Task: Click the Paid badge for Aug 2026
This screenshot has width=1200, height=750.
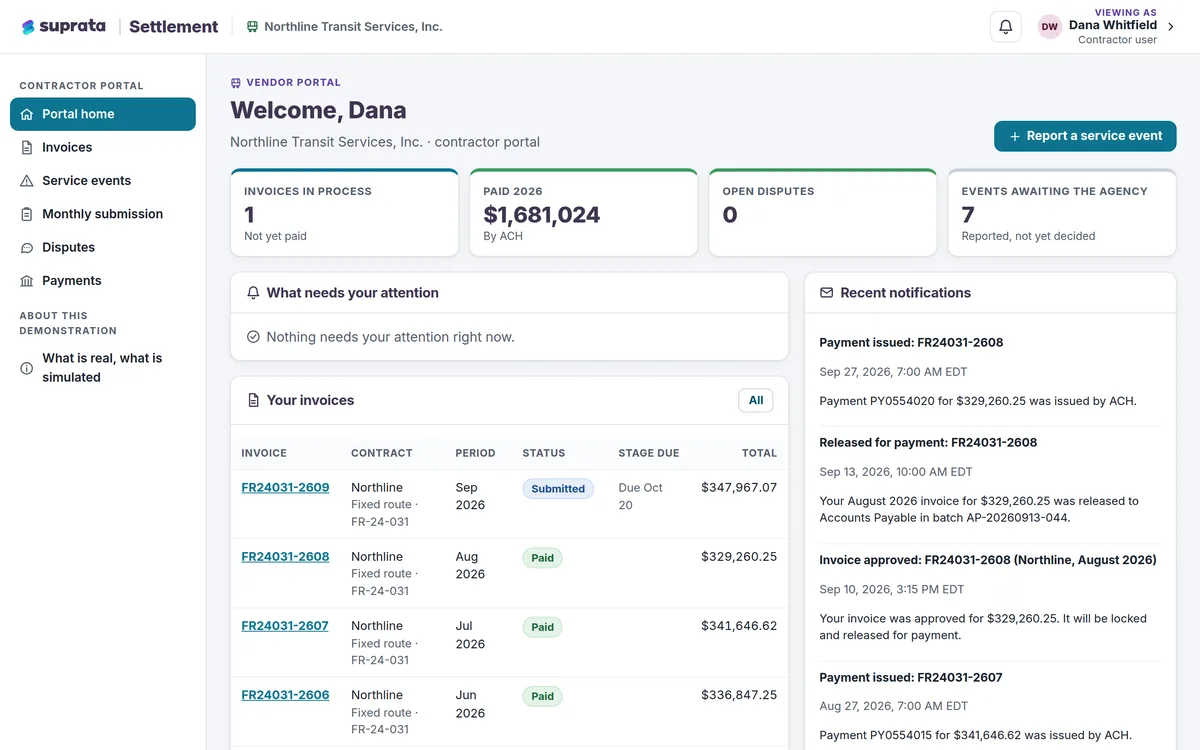Action: pos(542,558)
